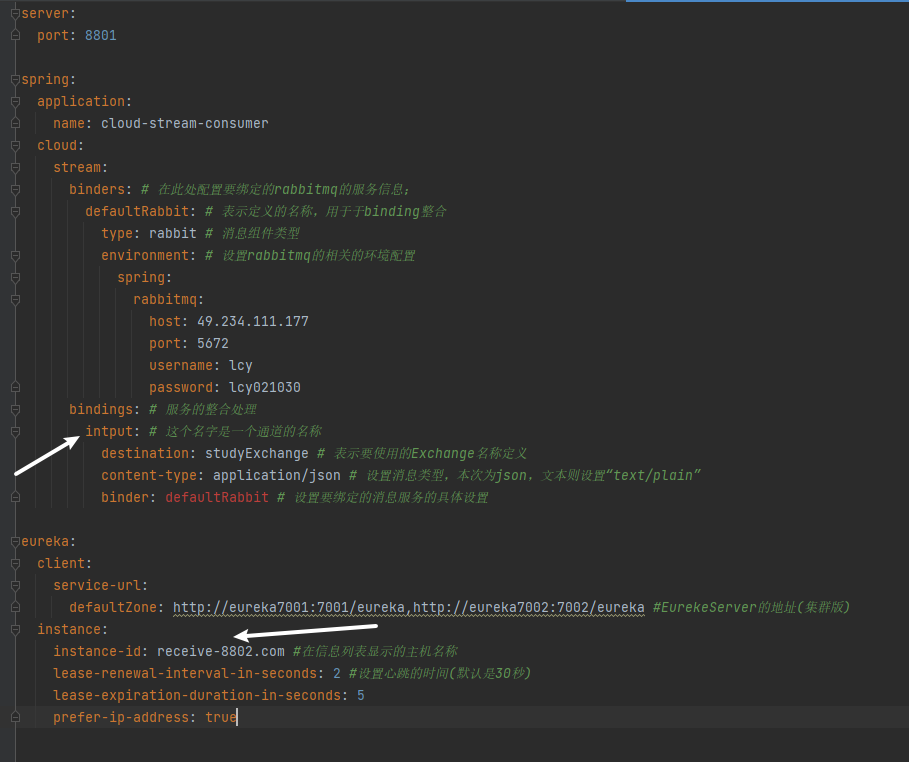Click the server port value 8801
The height and width of the screenshot is (762, 909).
tap(100, 36)
